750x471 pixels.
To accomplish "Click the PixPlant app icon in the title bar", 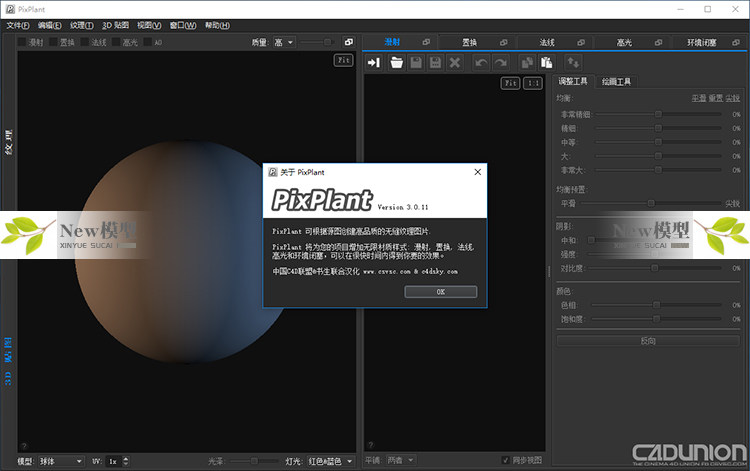I will 10,9.
